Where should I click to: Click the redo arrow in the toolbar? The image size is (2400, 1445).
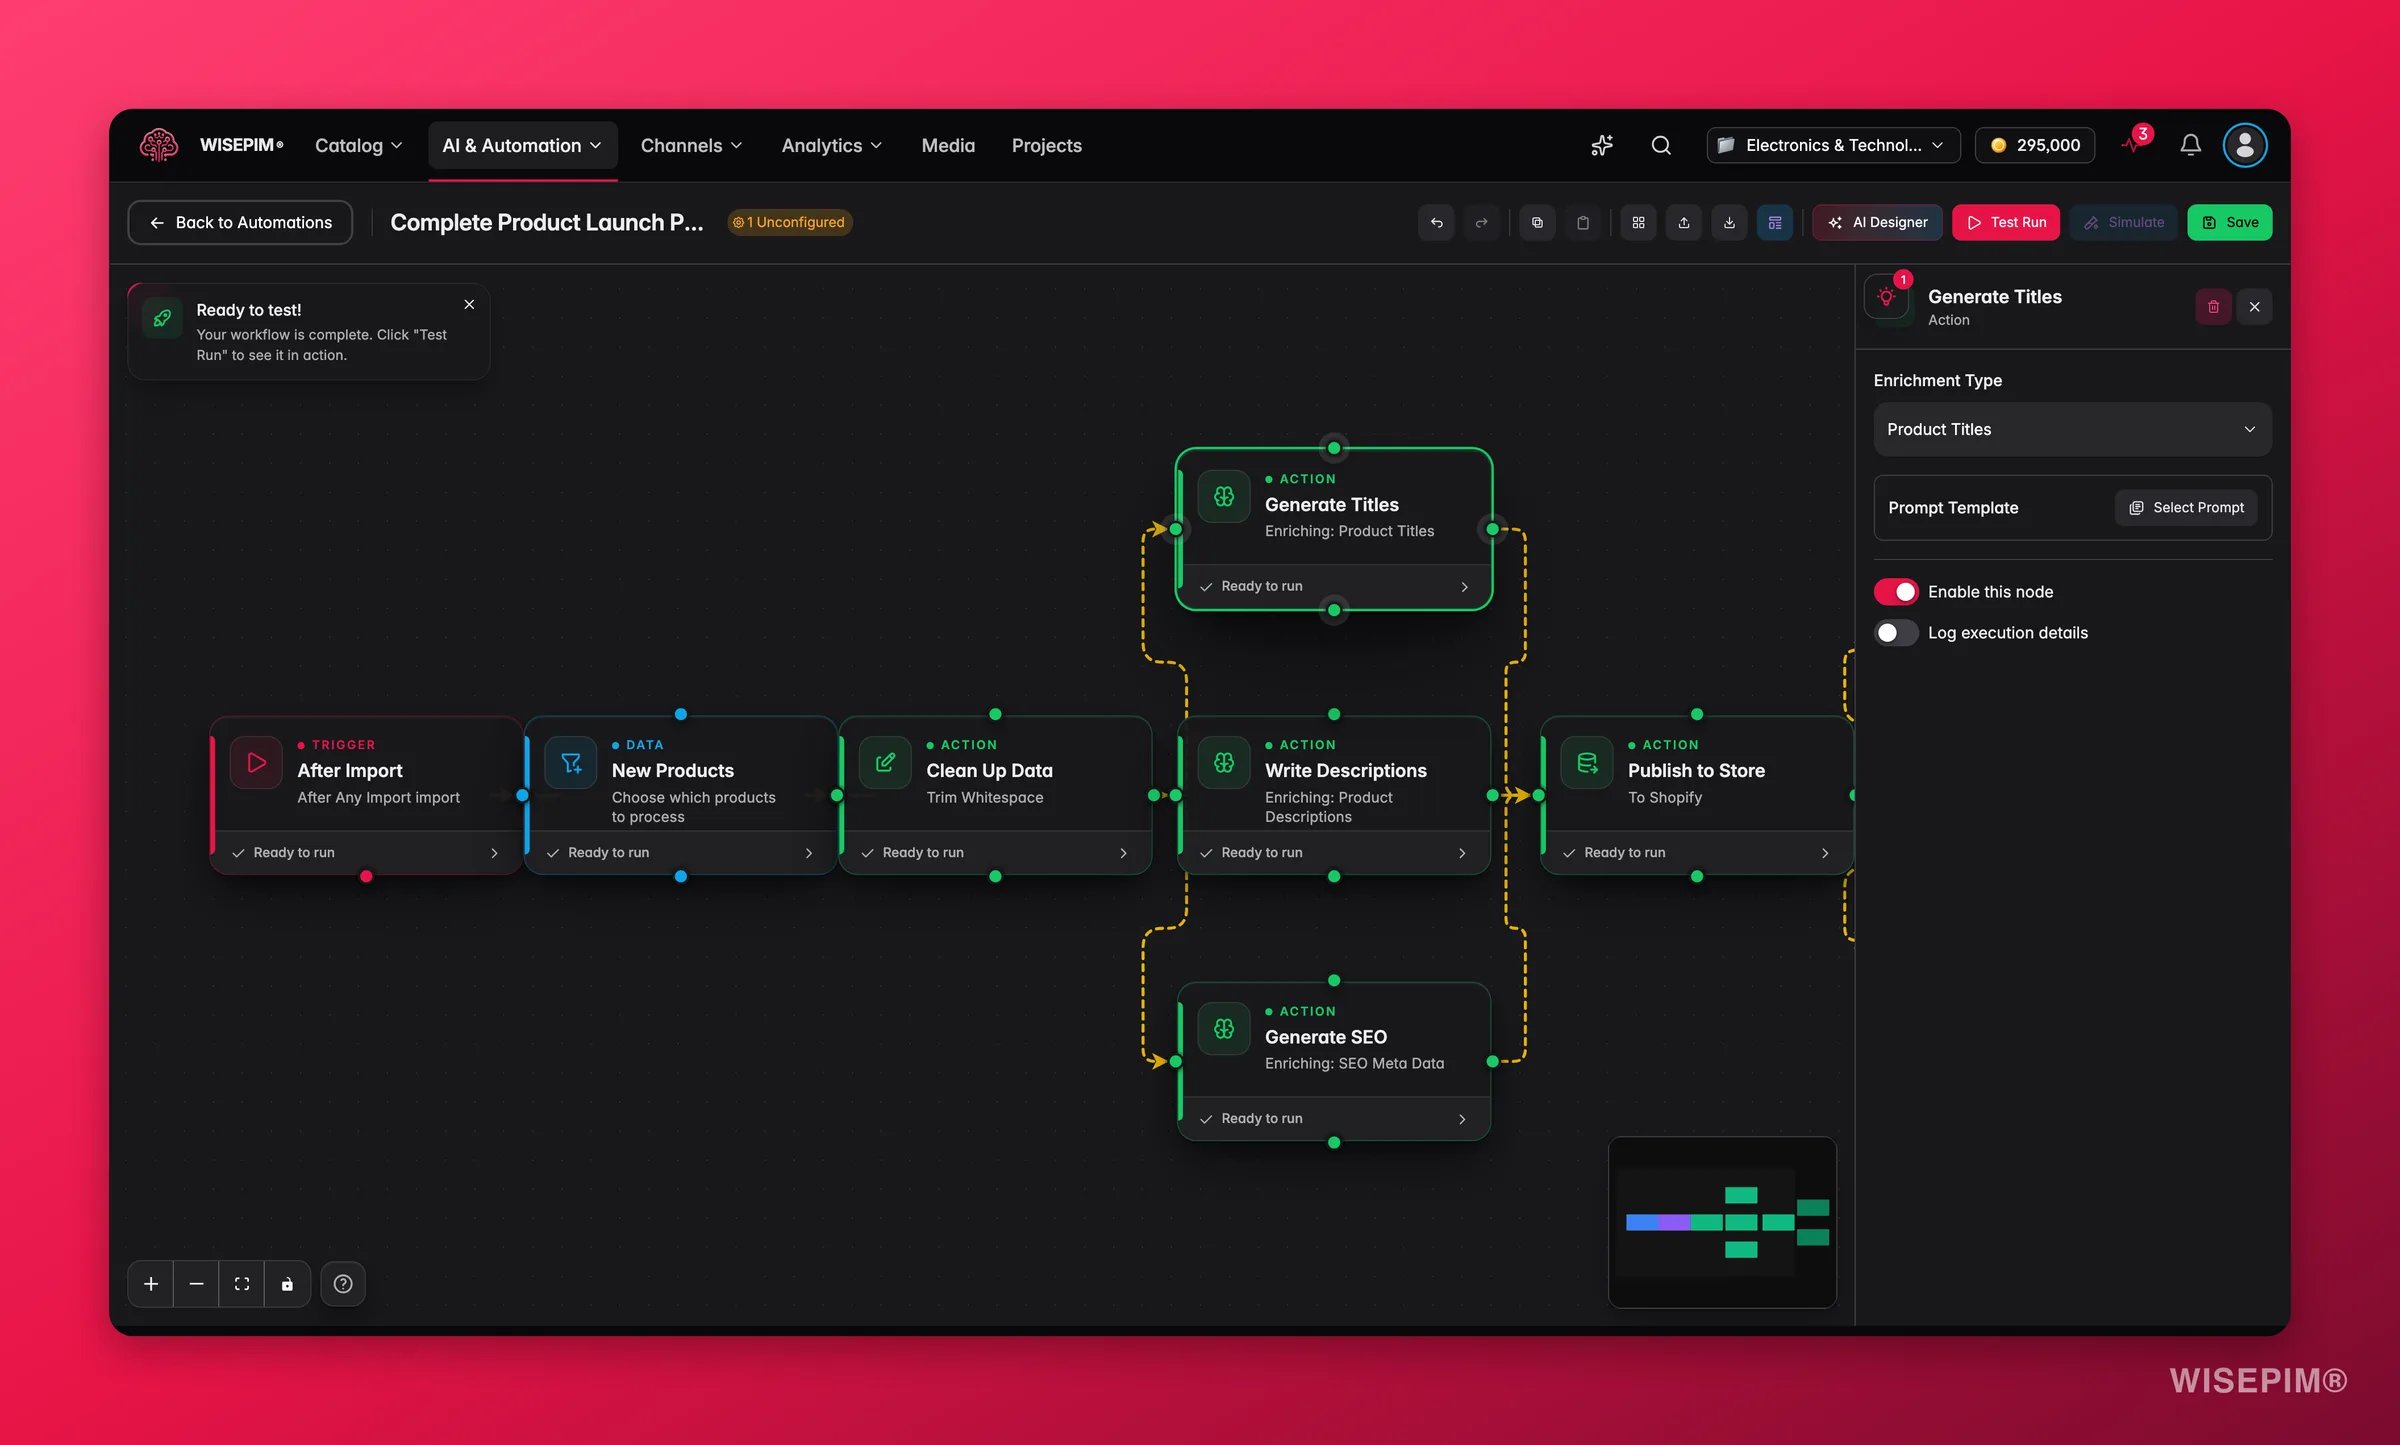1481,222
